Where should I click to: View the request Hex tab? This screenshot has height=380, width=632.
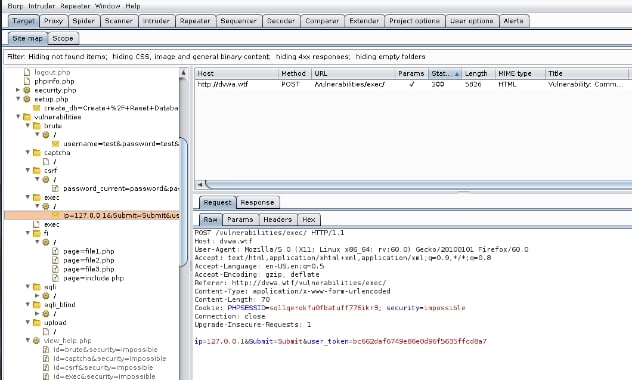pos(309,220)
